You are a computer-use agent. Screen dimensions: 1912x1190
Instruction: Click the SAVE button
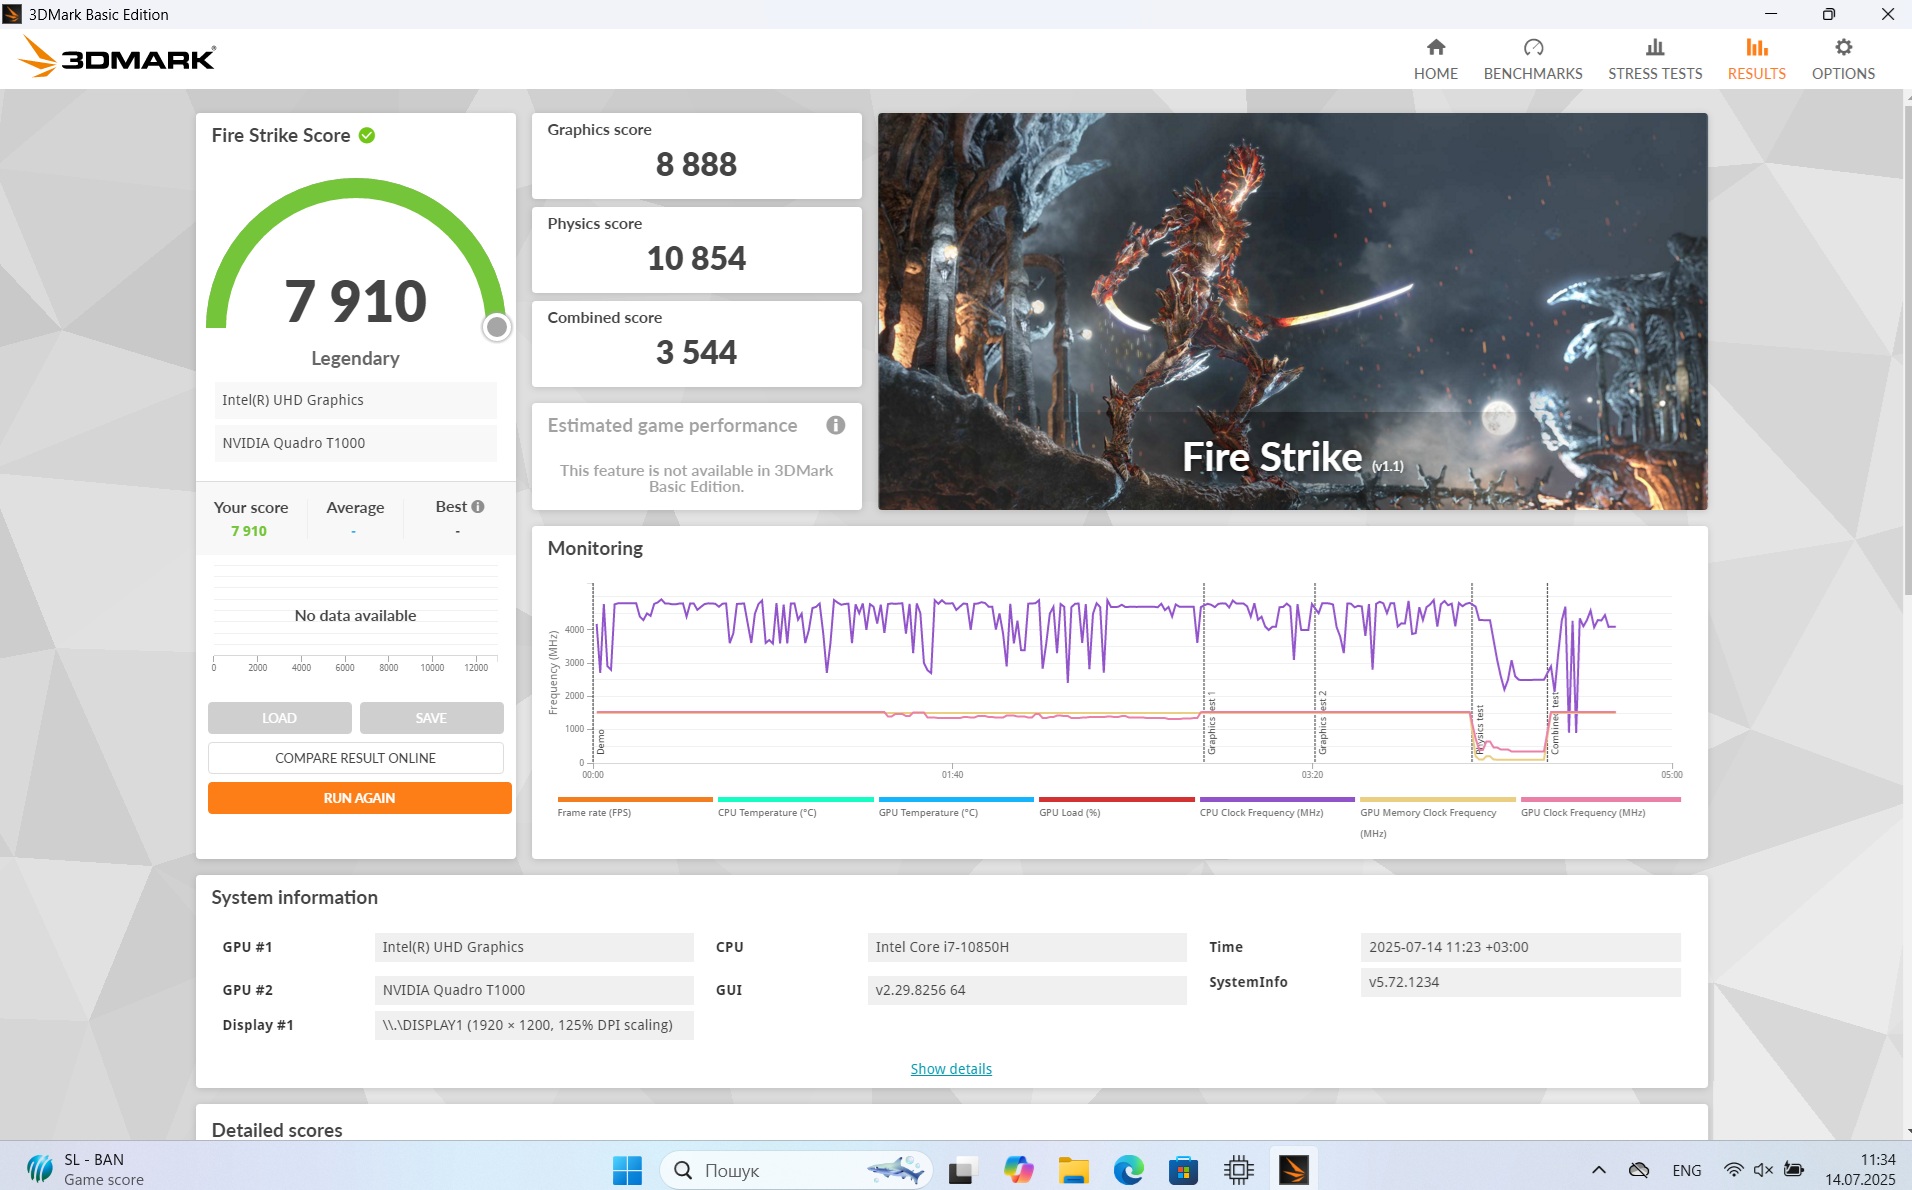(x=431, y=718)
